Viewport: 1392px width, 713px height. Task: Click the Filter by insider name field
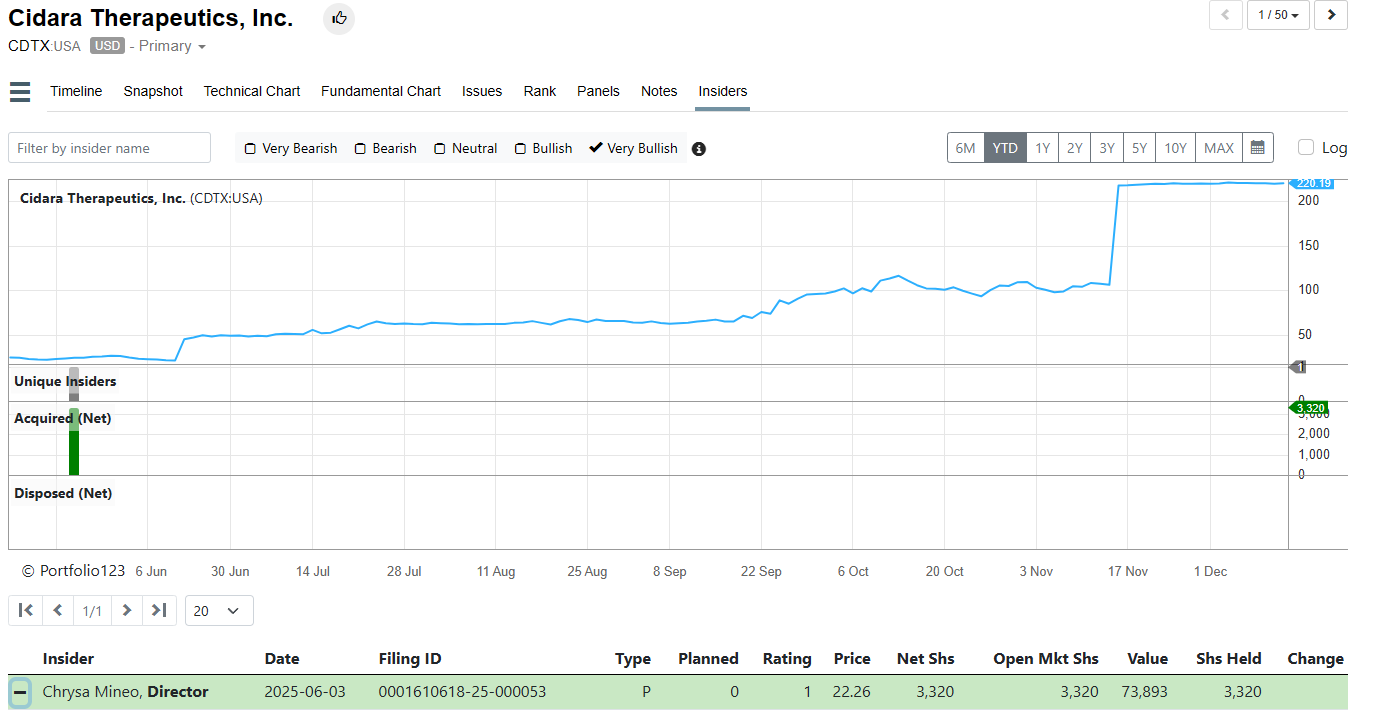(109, 148)
